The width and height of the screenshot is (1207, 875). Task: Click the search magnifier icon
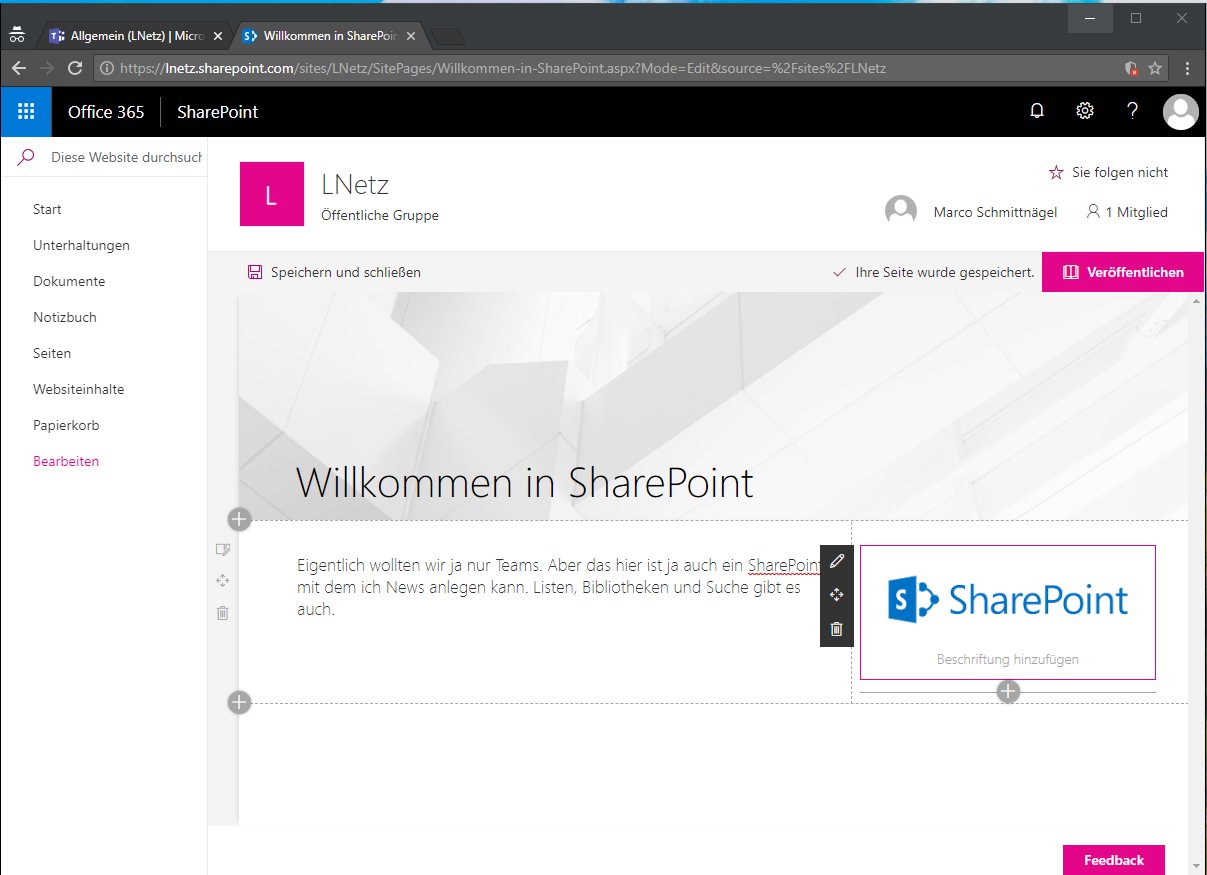(x=26, y=157)
